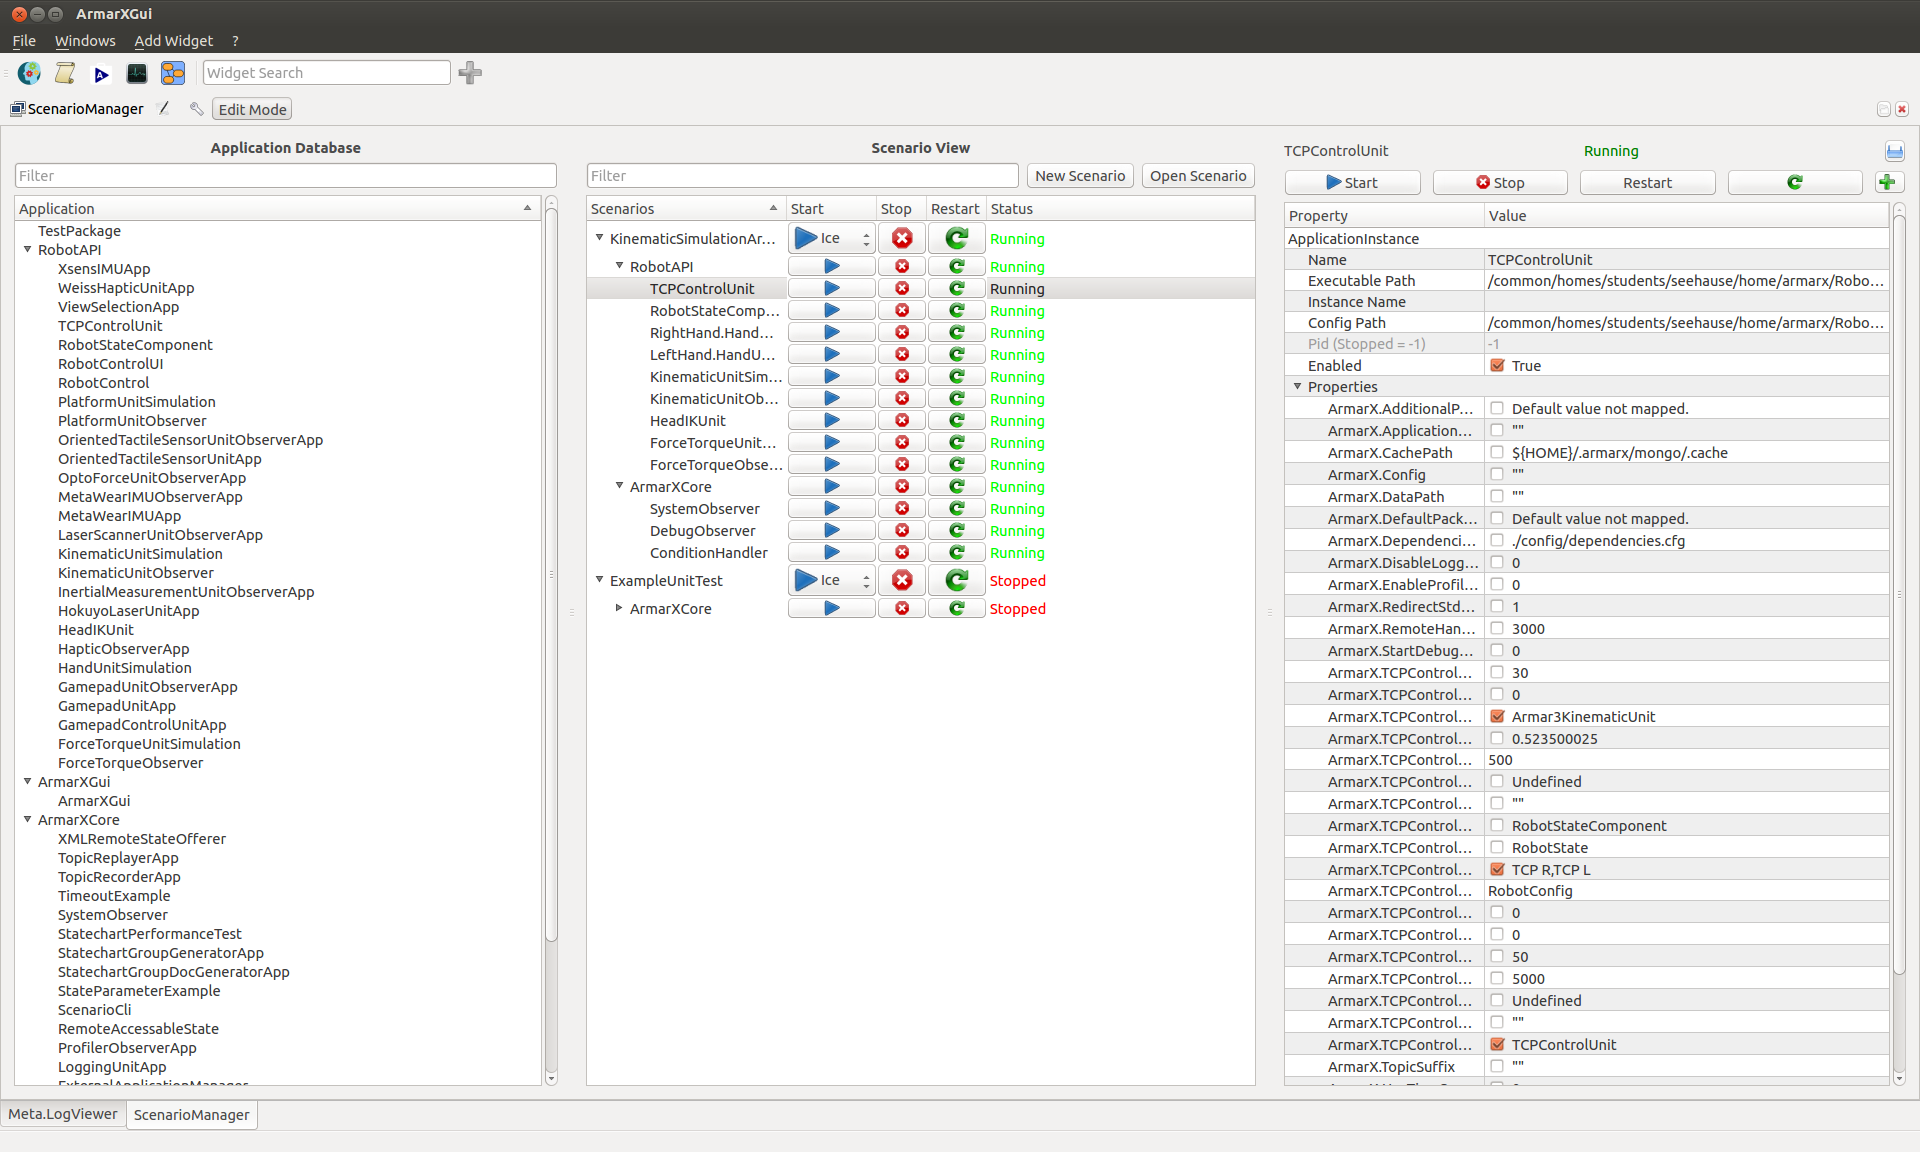
Task: Toggle checkbox for Armar3KinematicUnit value
Action: [1497, 717]
